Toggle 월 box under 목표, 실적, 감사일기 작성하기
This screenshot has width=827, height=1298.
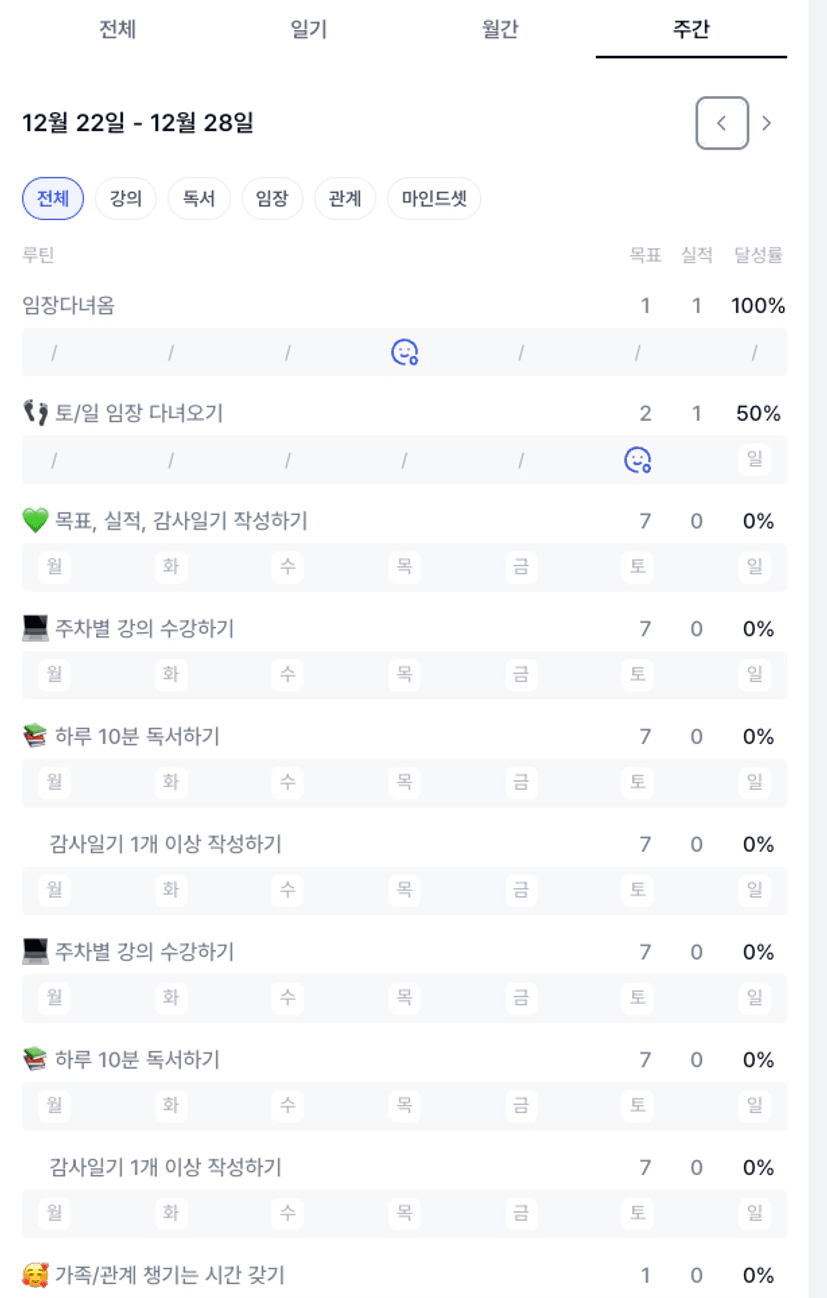pos(54,567)
